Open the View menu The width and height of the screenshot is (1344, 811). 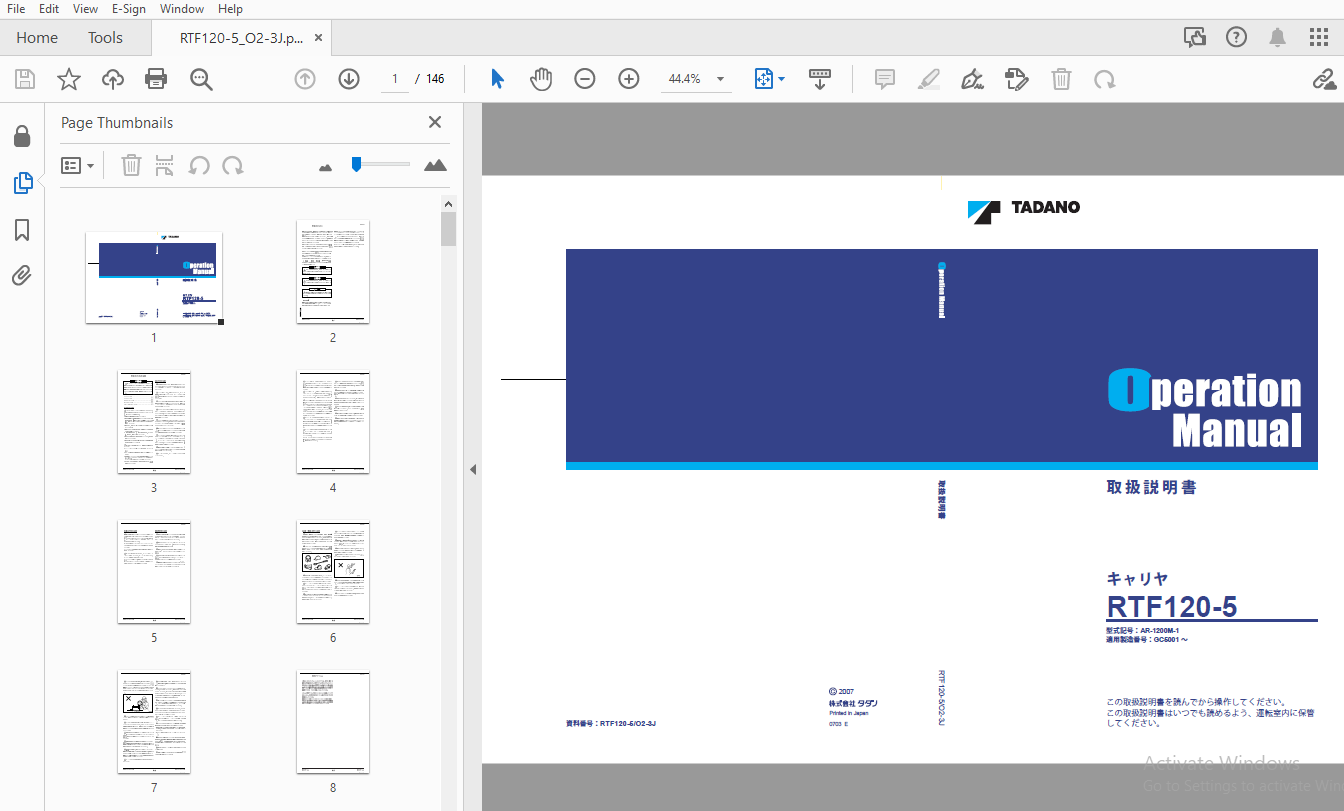pos(86,9)
